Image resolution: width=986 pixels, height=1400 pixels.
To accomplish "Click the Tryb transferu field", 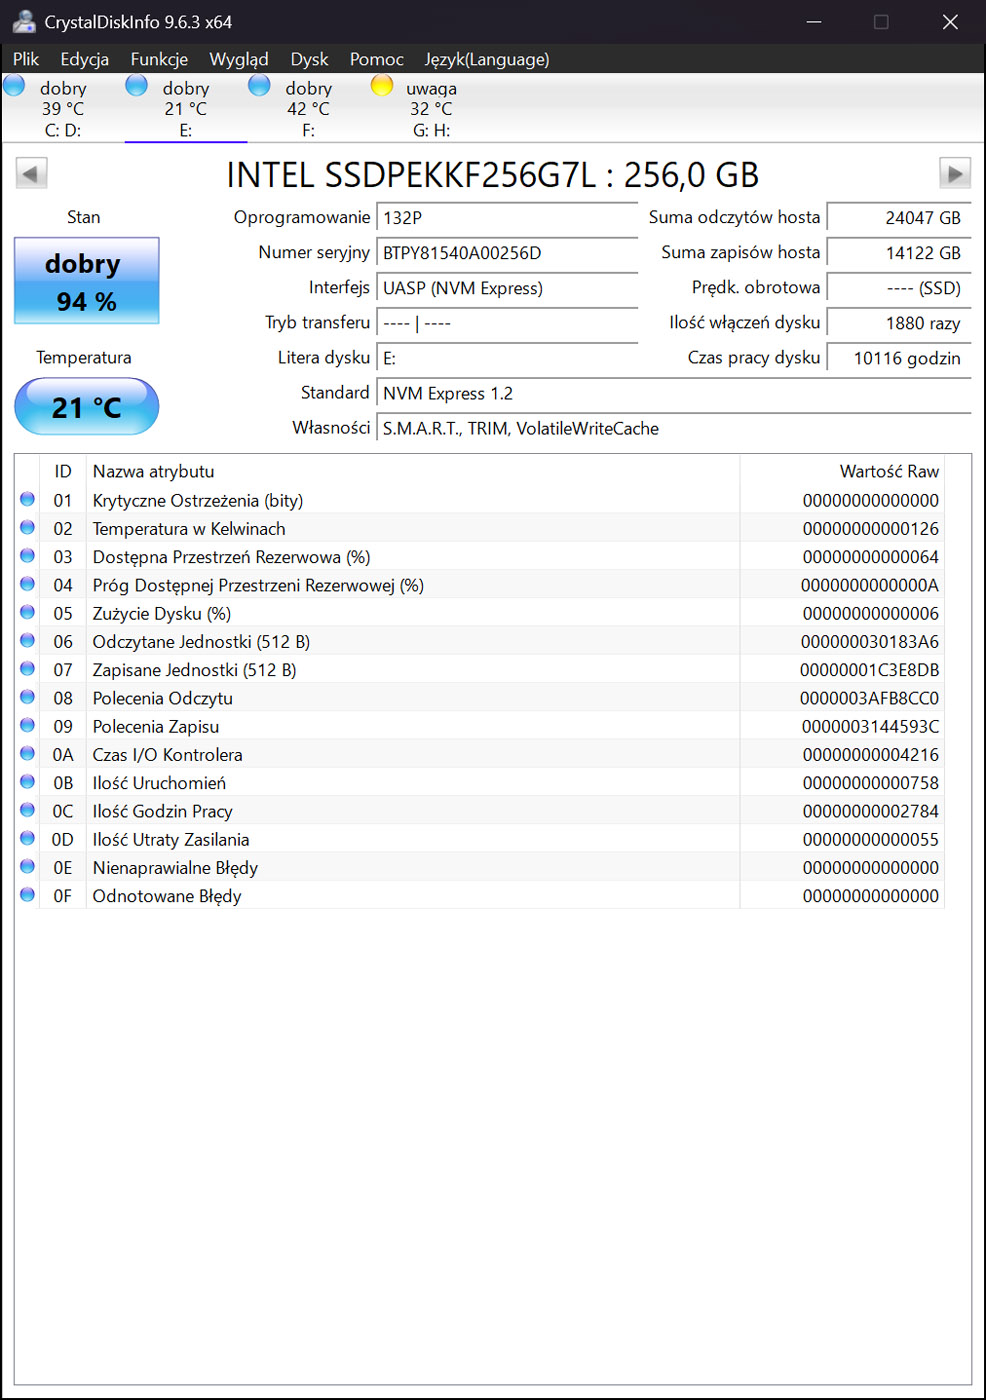I will (x=507, y=323).
